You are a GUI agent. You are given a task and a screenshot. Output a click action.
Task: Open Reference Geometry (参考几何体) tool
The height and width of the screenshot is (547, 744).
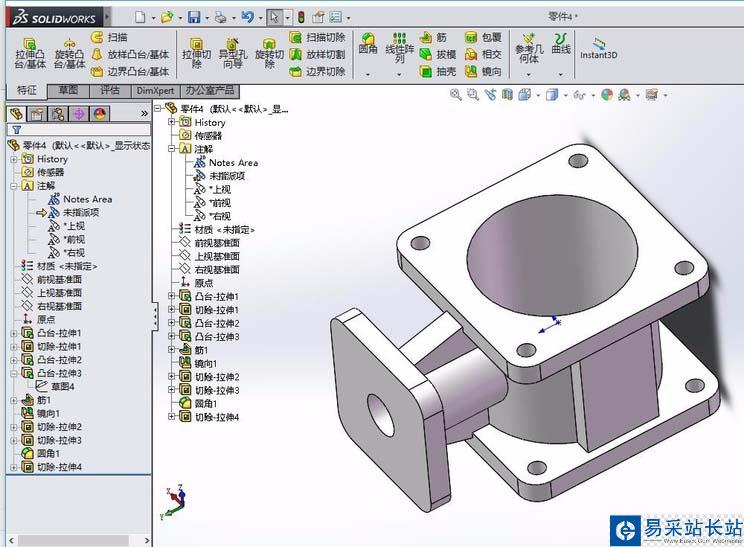[x=529, y=48]
